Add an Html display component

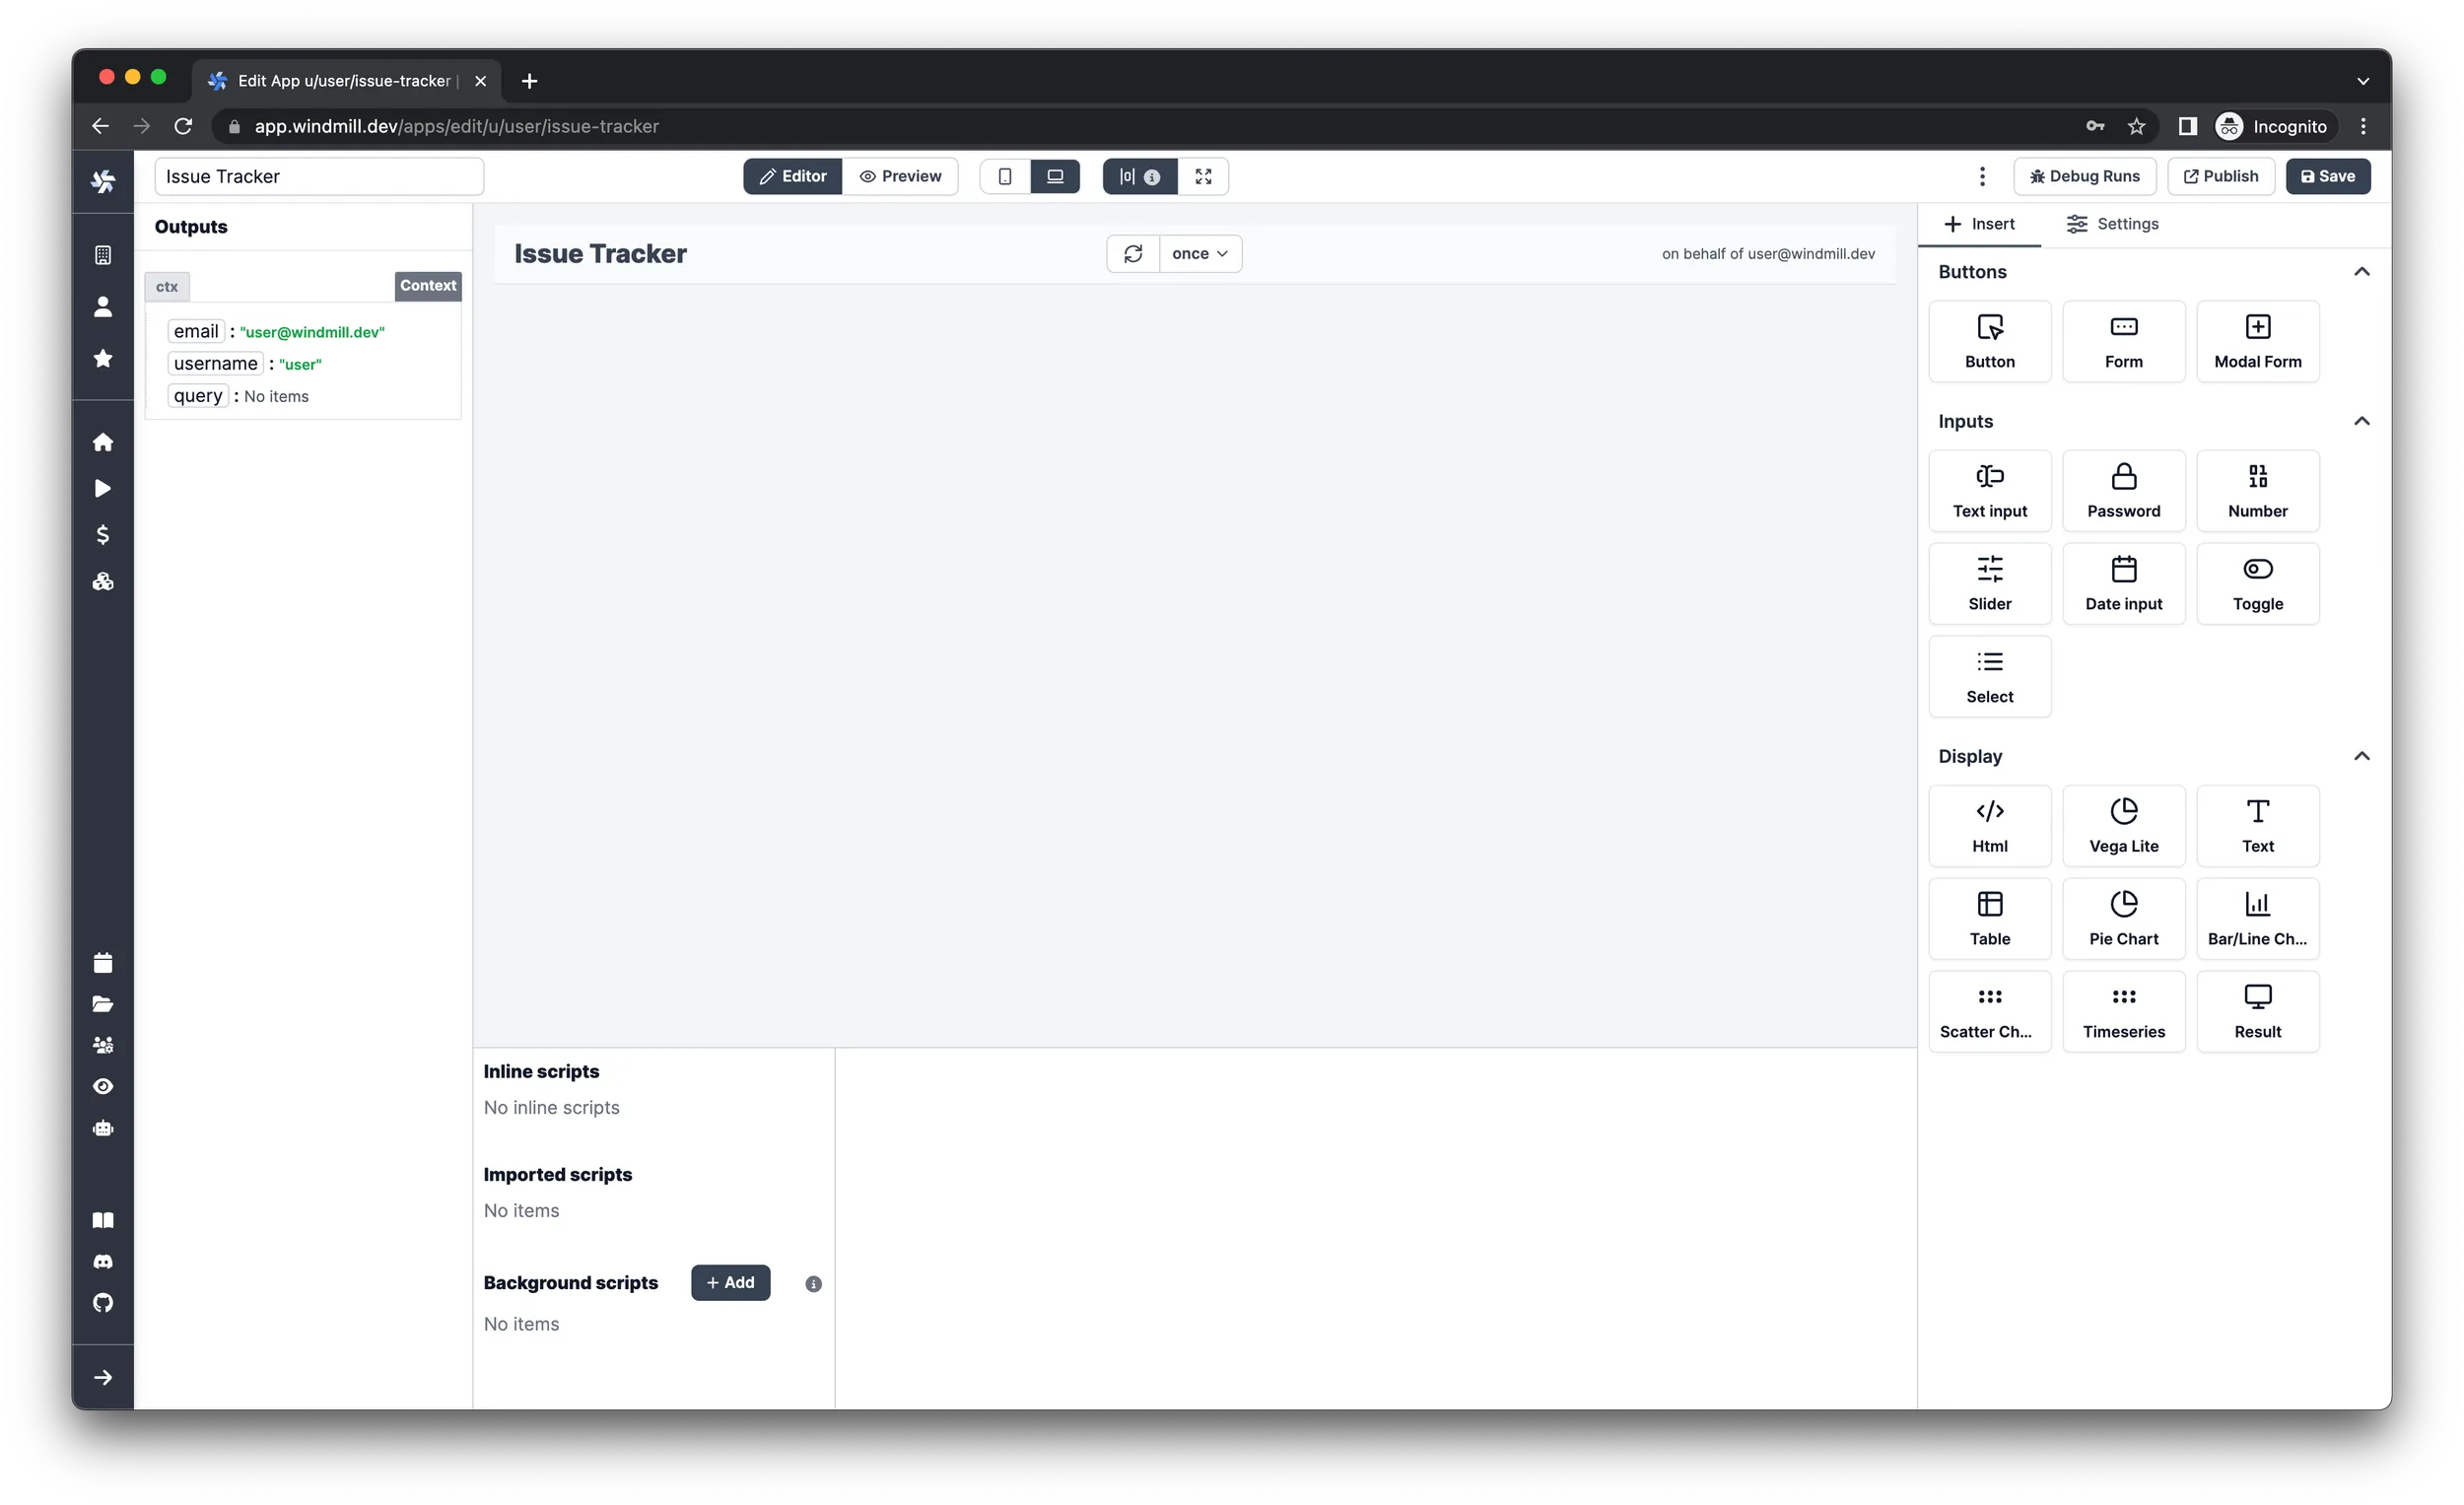pos(1990,825)
